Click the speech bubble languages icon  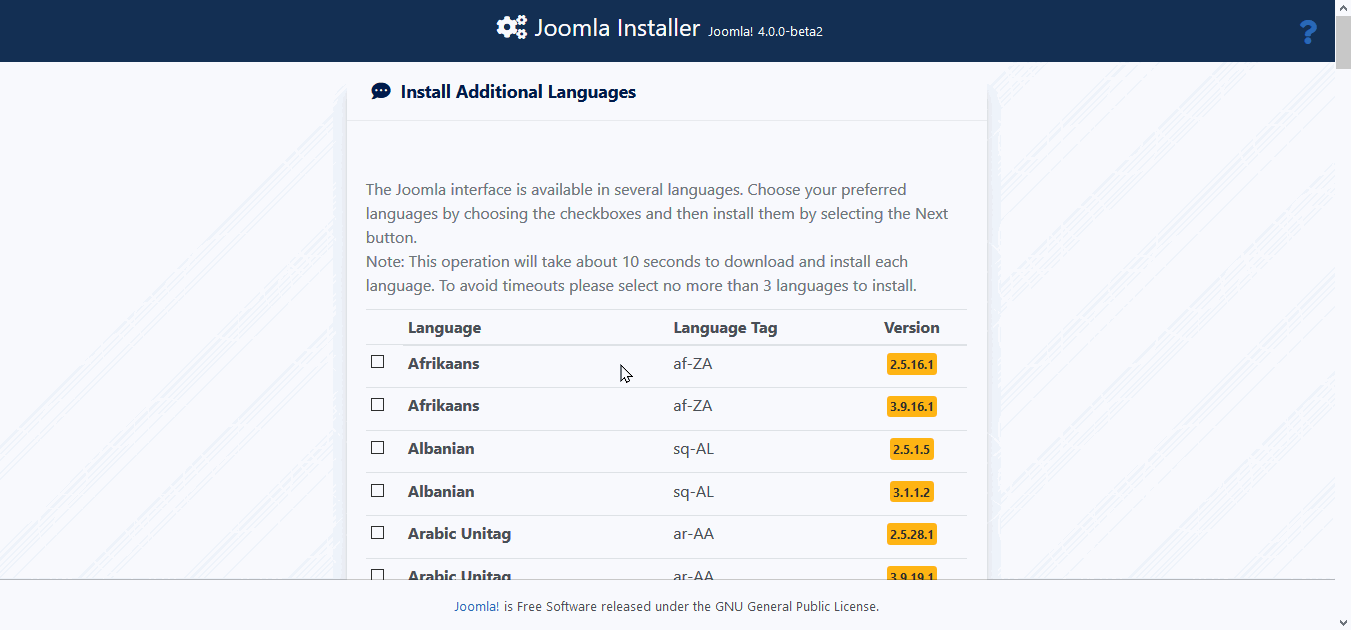pyautogui.click(x=381, y=92)
